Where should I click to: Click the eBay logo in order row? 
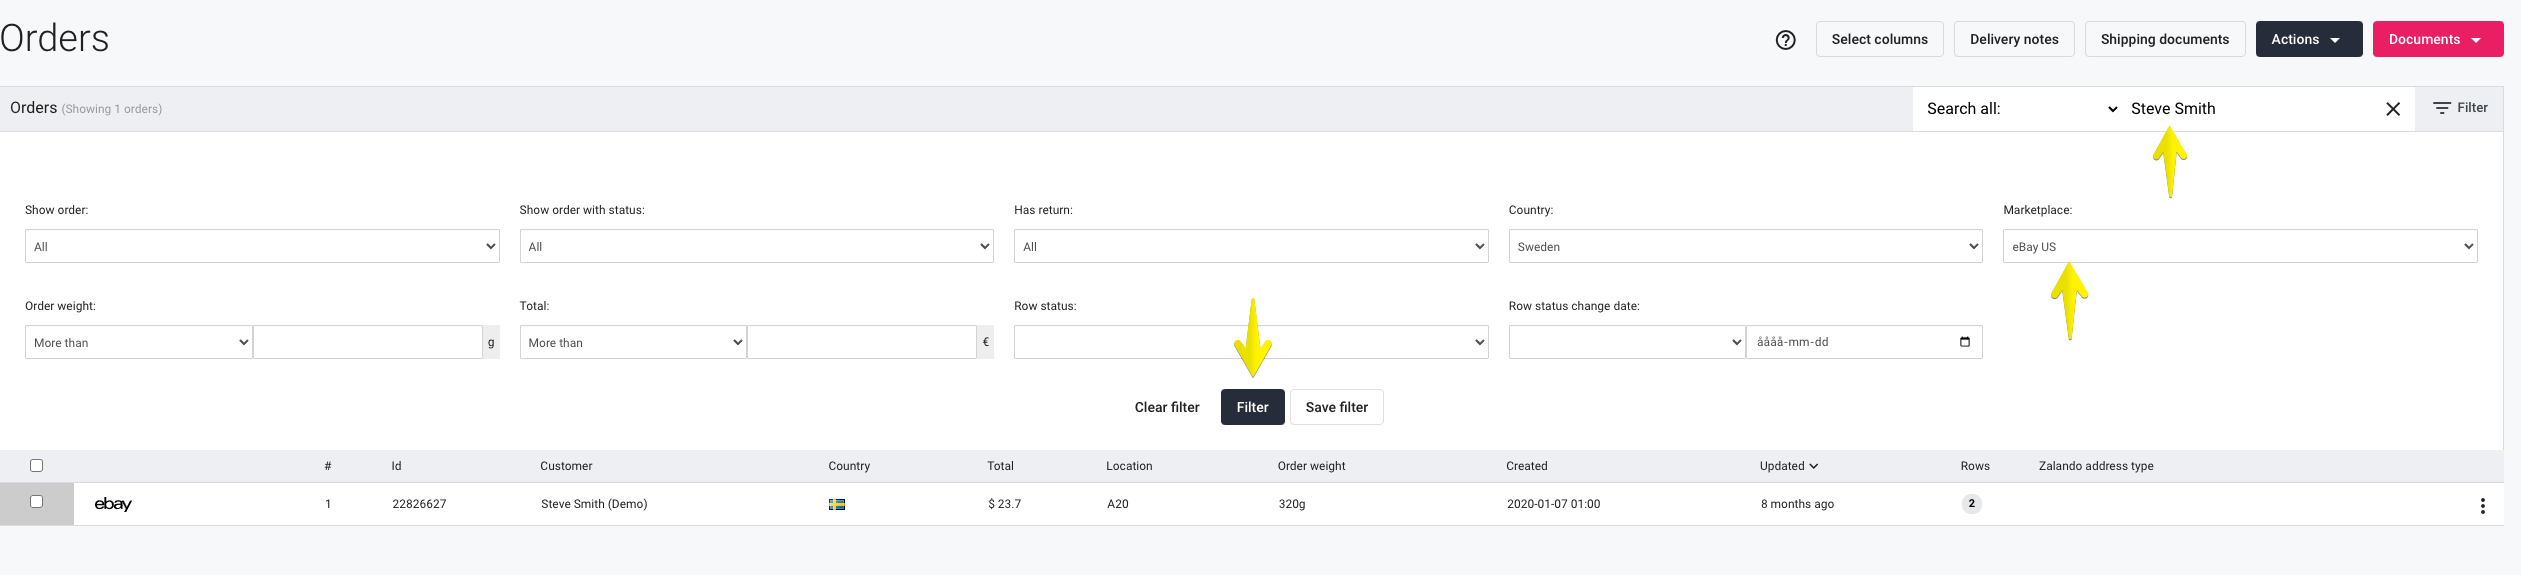113,504
